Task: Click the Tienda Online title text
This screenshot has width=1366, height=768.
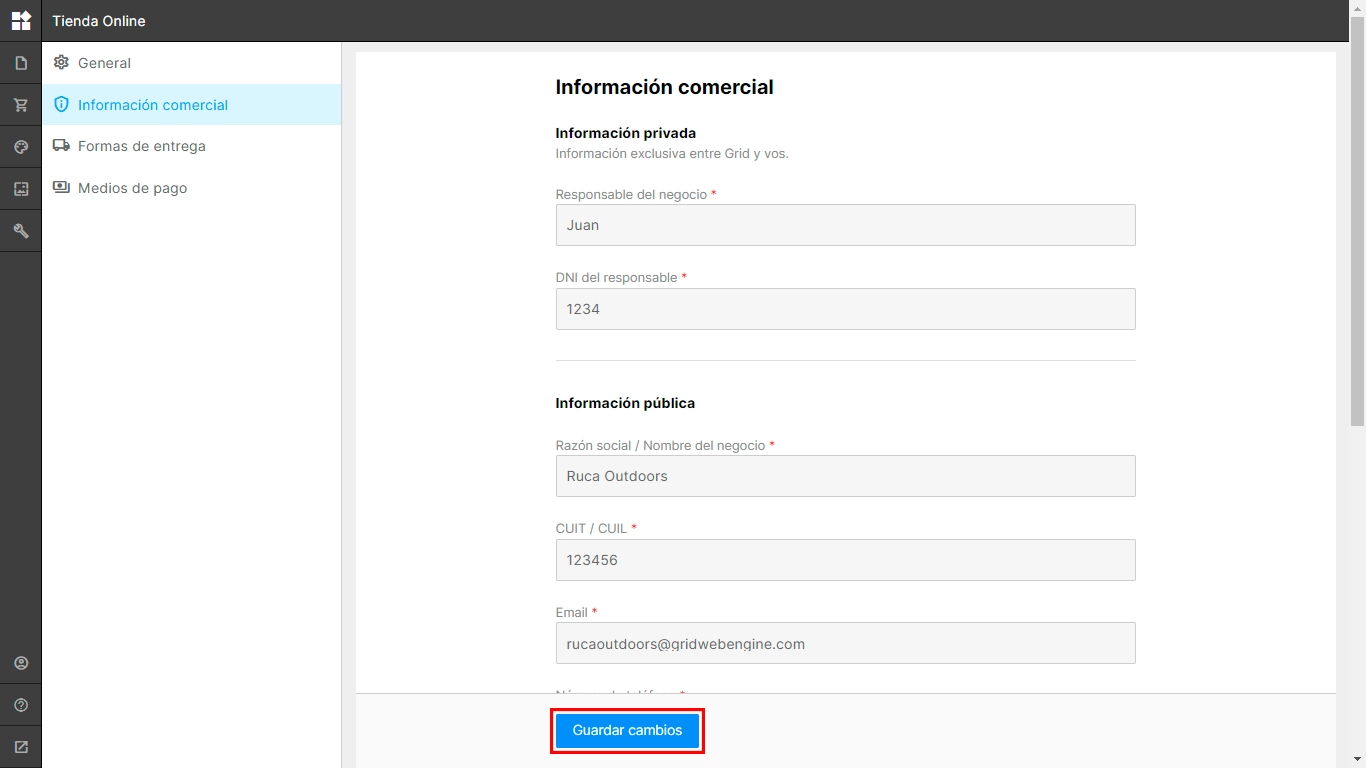Action: 99,21
